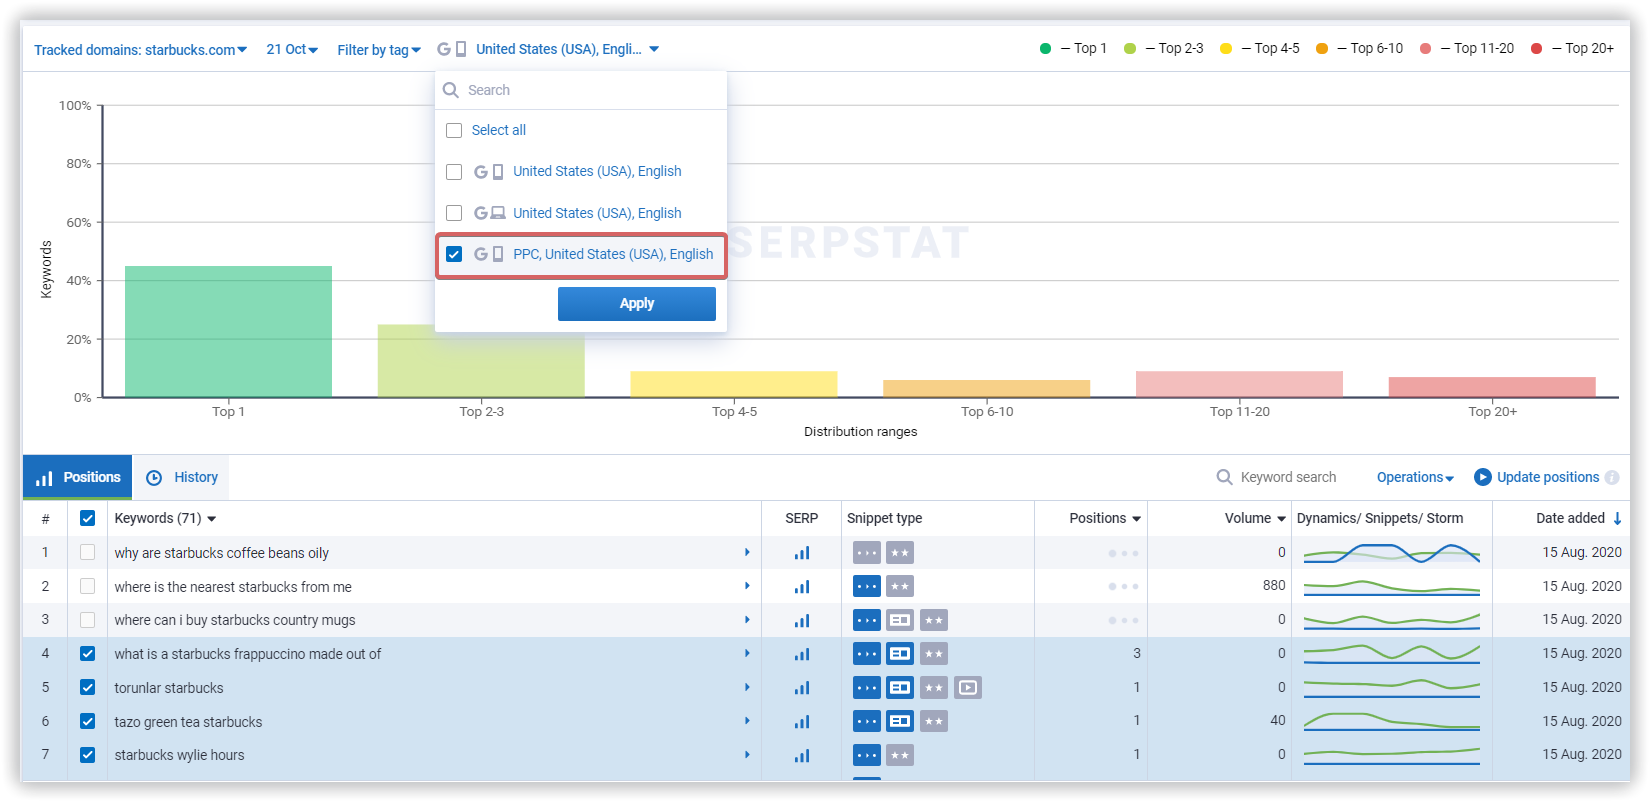1650x802 pixels.
Task: Open keyword 'where can i buy starbucks country mugs'
Action: (x=235, y=620)
